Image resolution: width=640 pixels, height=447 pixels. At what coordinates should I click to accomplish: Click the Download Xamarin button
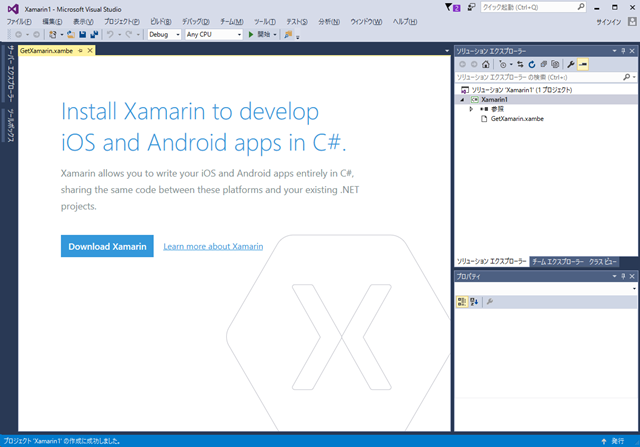(x=107, y=246)
